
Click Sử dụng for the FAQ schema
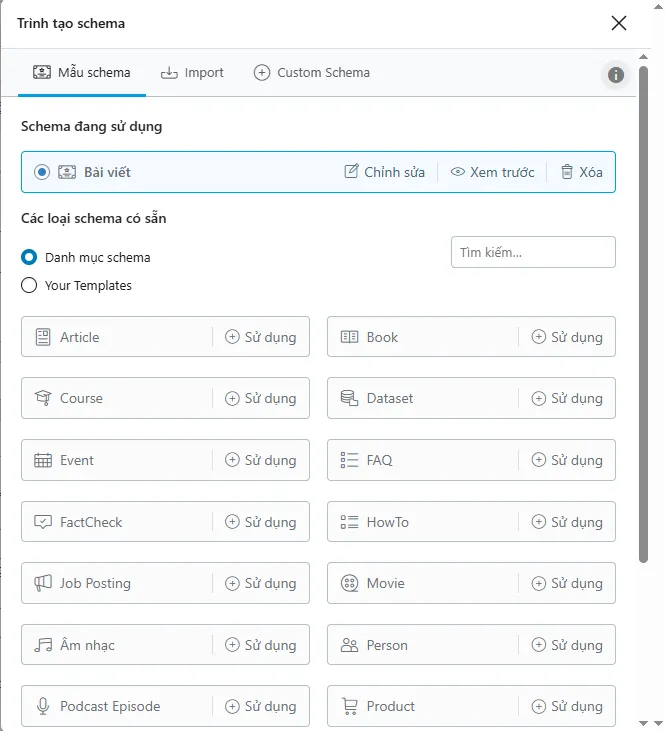click(x=567, y=460)
